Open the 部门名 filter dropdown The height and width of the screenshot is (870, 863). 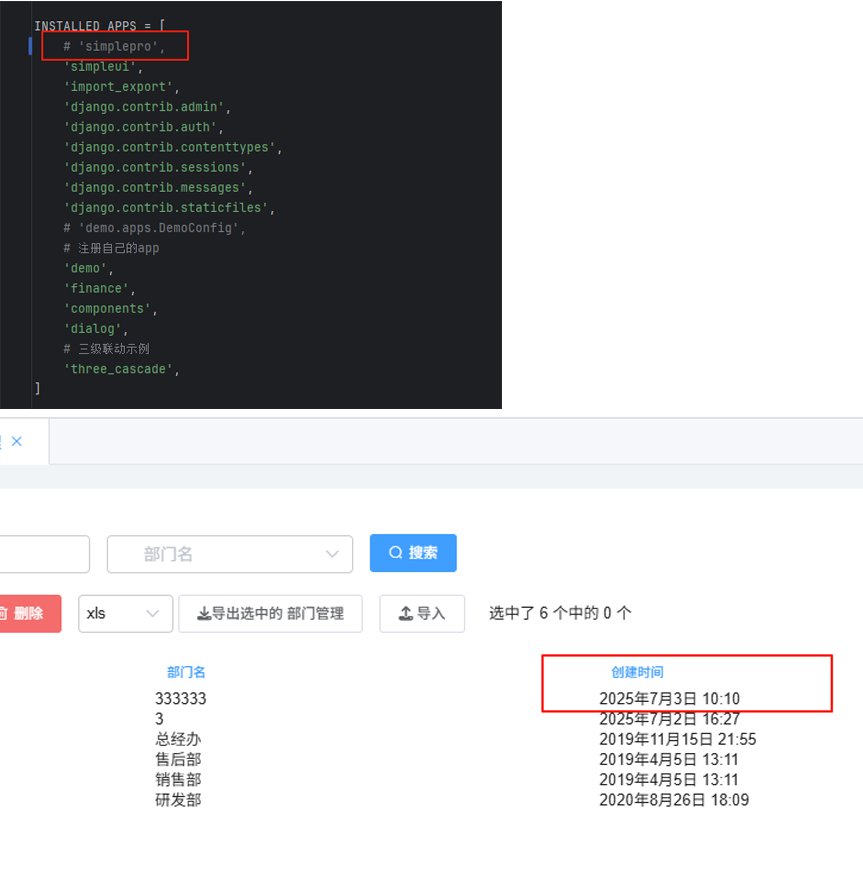click(x=230, y=554)
